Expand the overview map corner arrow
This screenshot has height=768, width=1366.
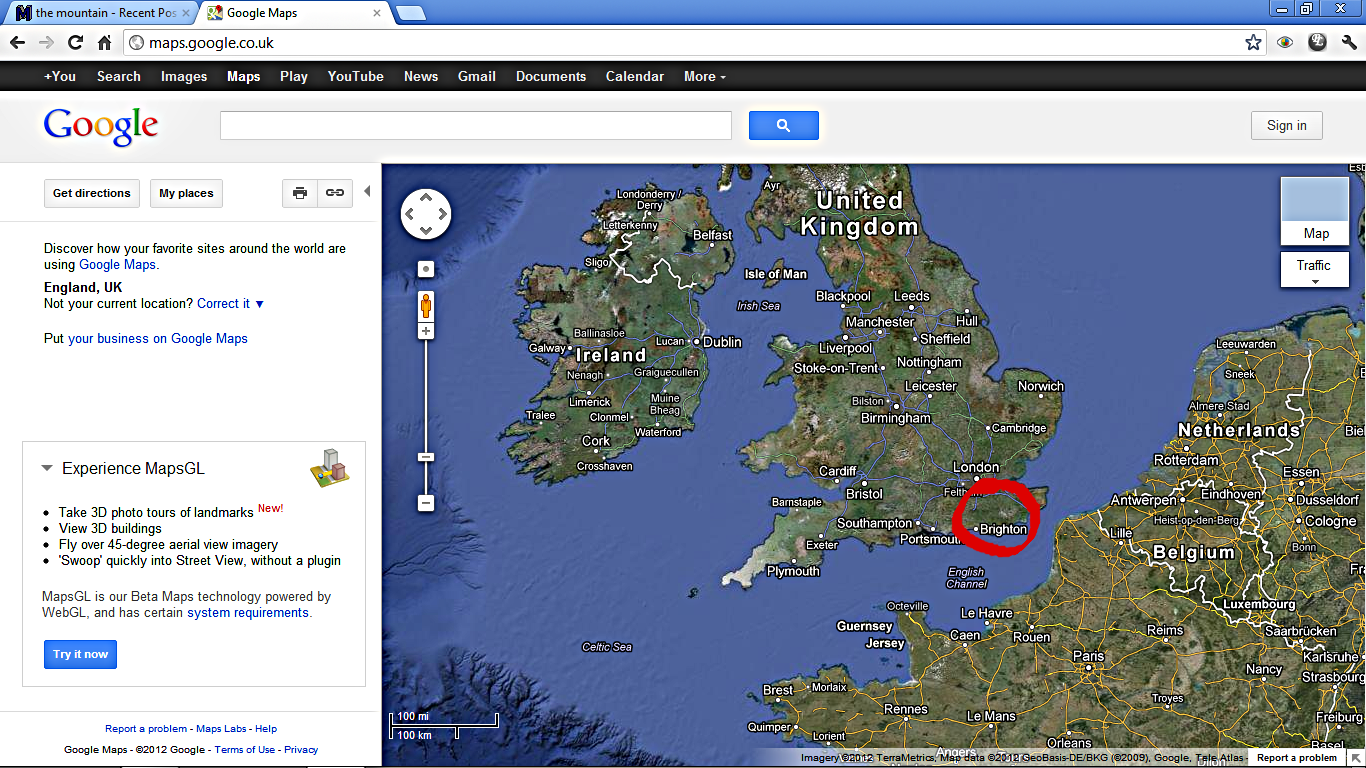click(x=1356, y=758)
